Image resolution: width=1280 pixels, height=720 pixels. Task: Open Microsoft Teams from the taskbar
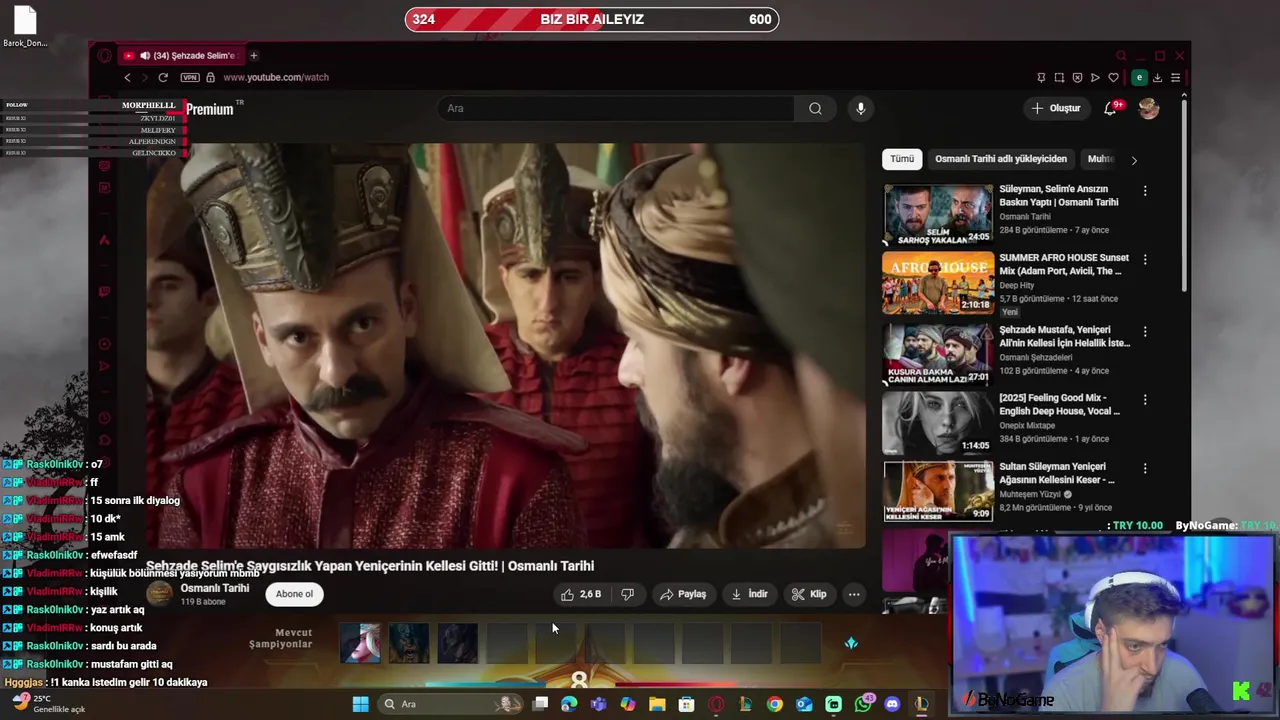coord(598,704)
